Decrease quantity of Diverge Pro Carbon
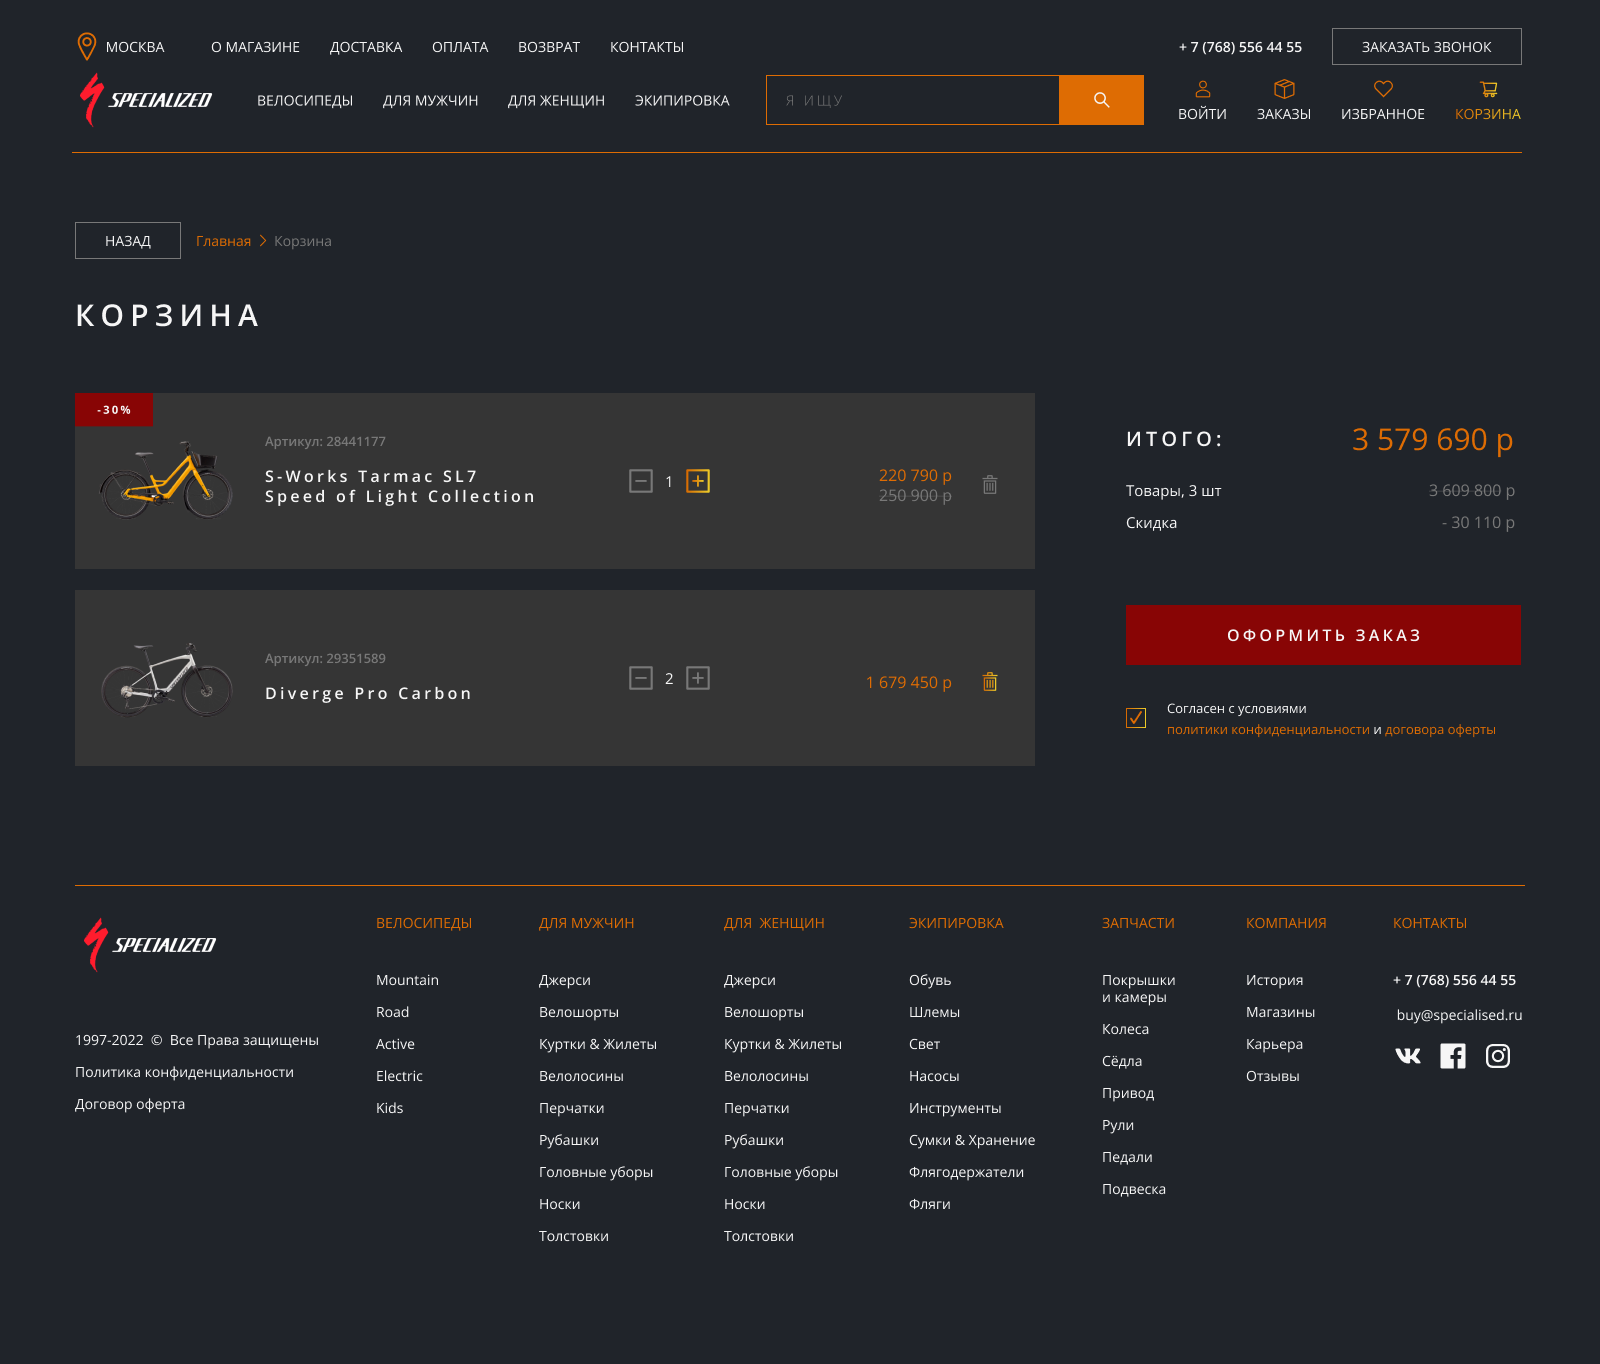Image resolution: width=1600 pixels, height=1364 pixels. coord(641,678)
